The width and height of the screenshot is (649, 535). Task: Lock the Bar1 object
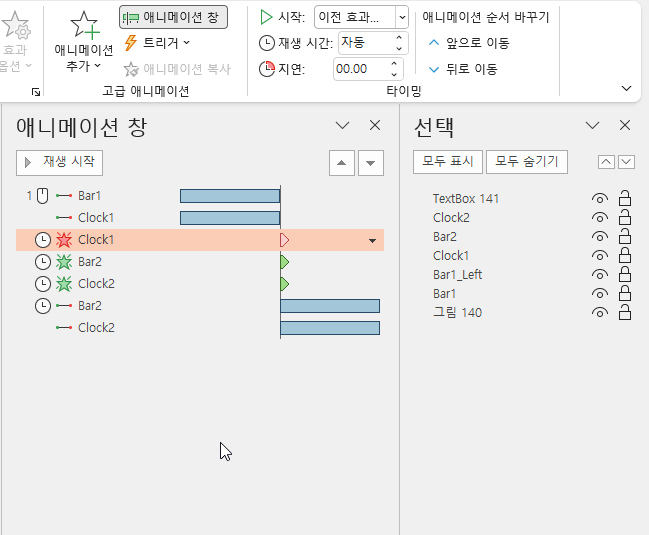point(625,293)
